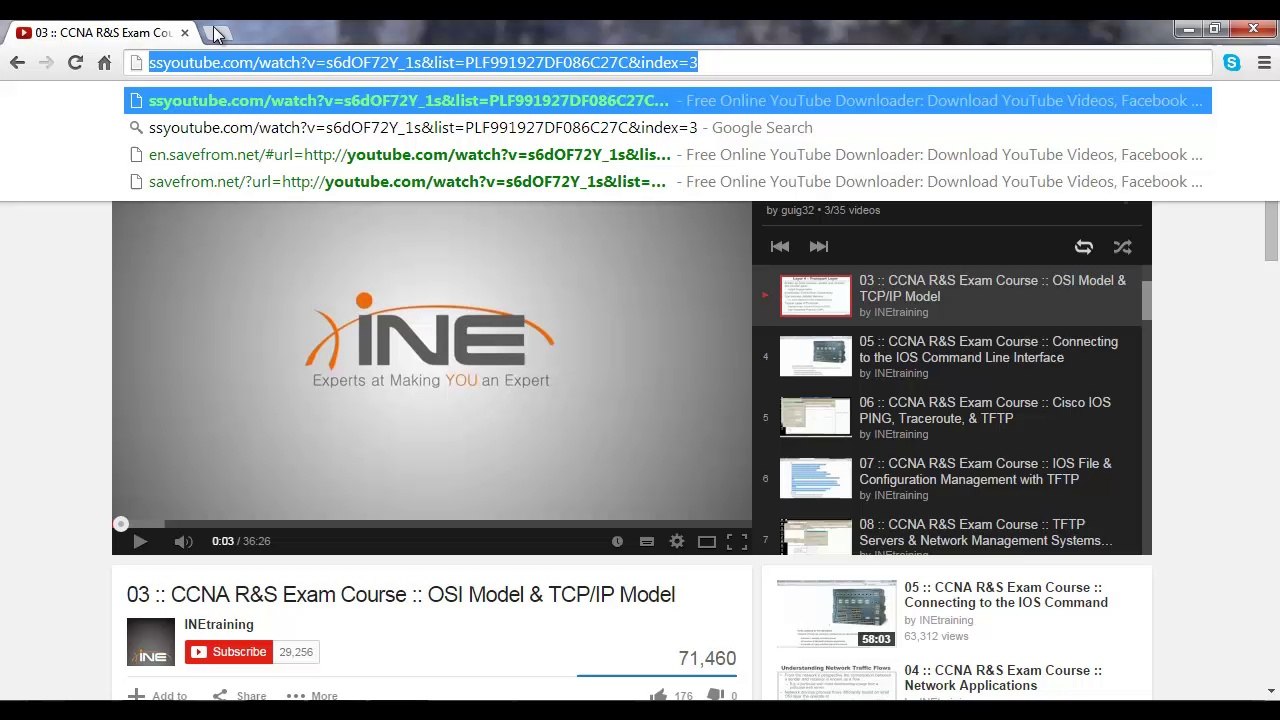Click the video title OSI Model & TCP/IP Model

401,594
